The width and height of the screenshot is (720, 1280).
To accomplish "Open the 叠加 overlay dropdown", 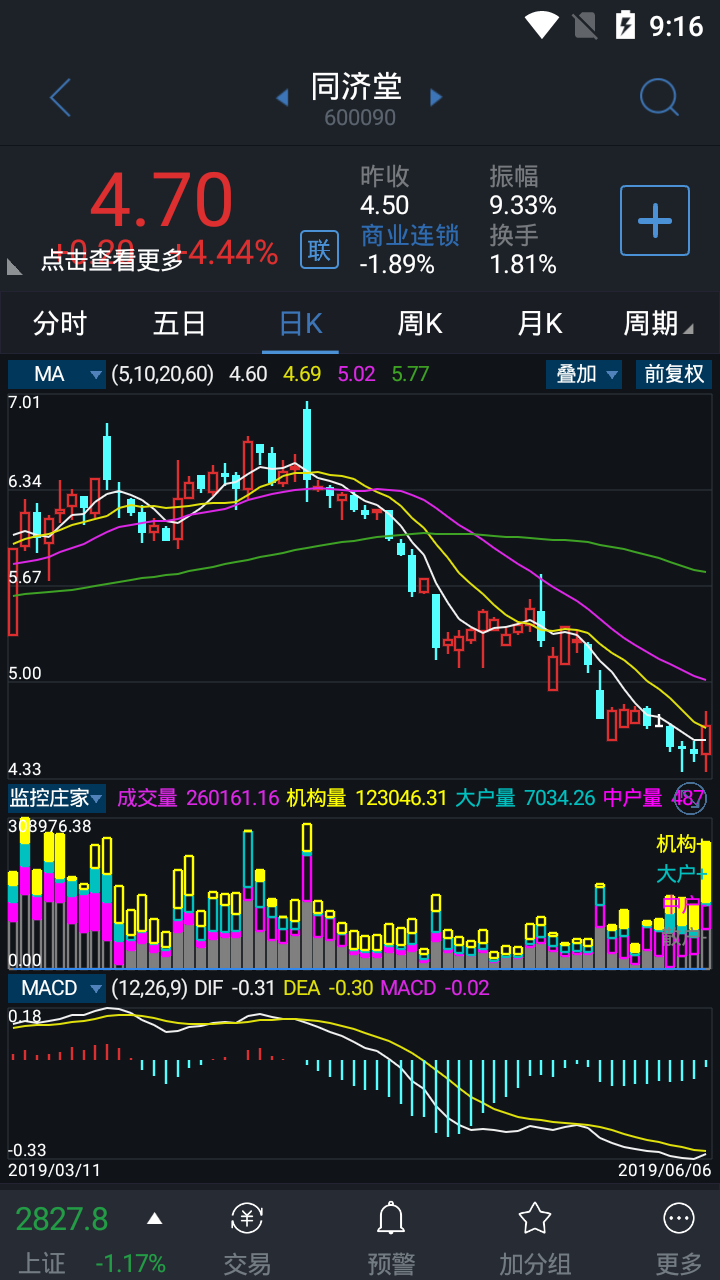I will 585,374.
